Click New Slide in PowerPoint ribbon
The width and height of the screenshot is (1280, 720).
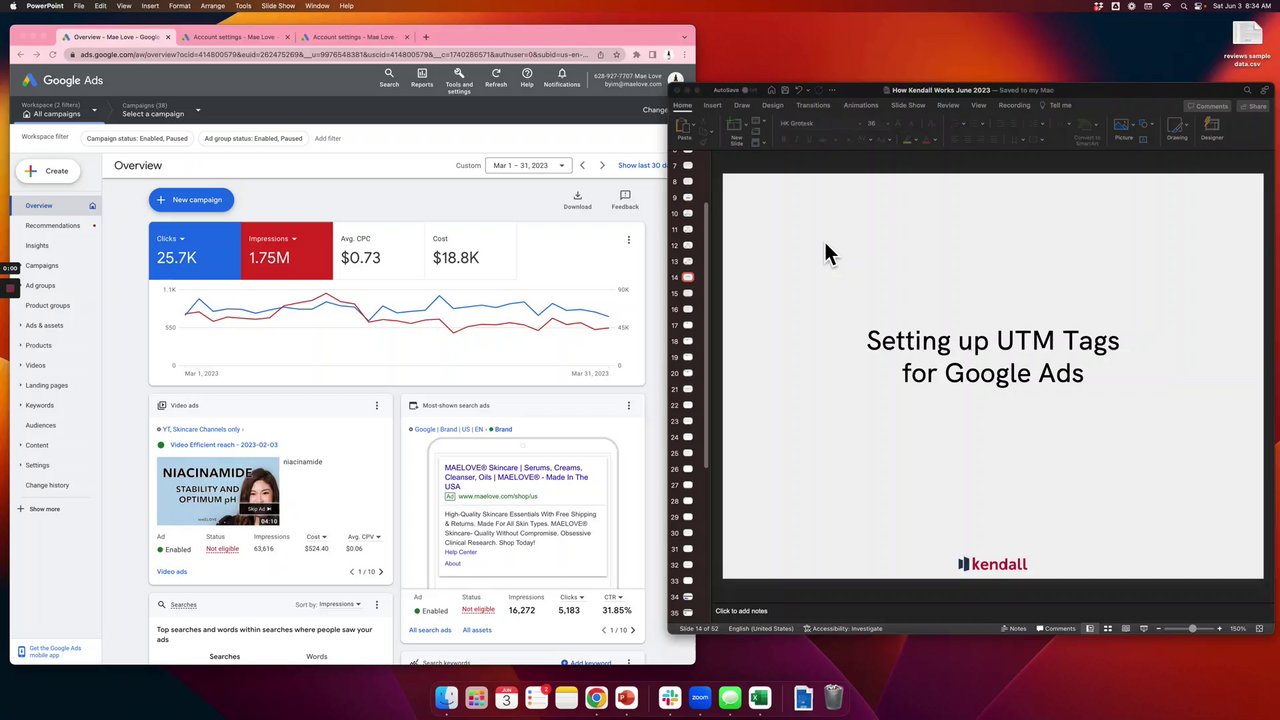click(736, 131)
